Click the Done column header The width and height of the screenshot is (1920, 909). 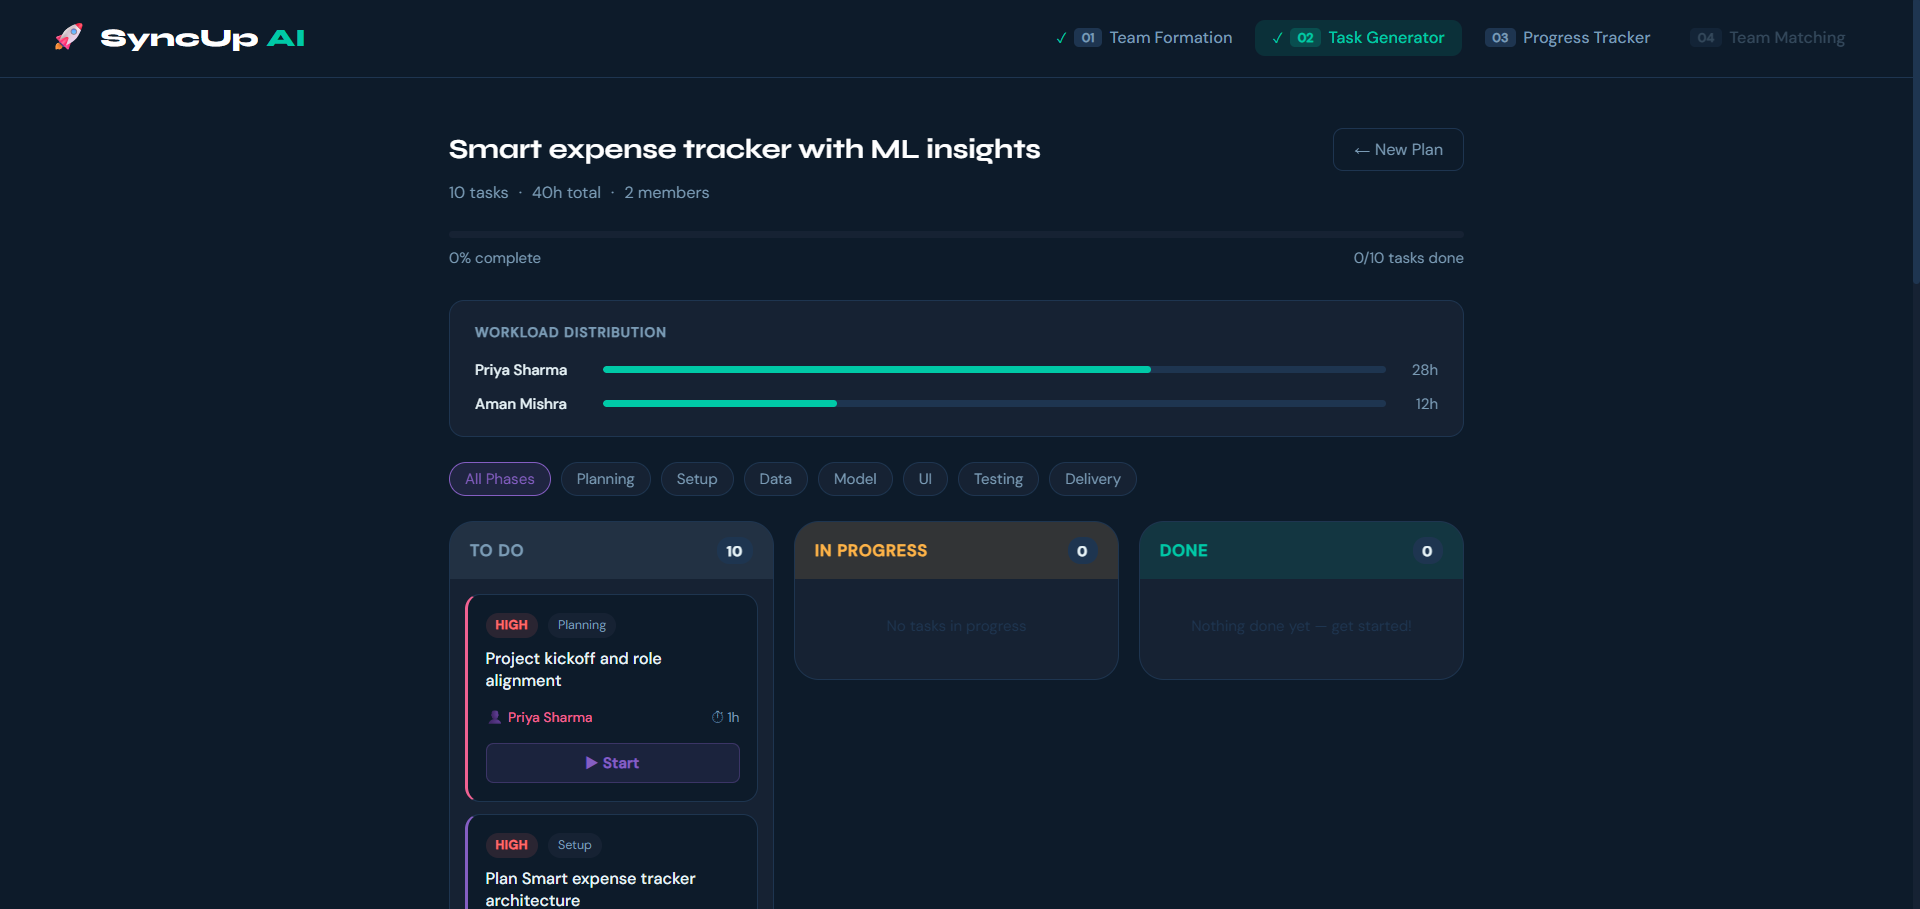click(x=1301, y=550)
